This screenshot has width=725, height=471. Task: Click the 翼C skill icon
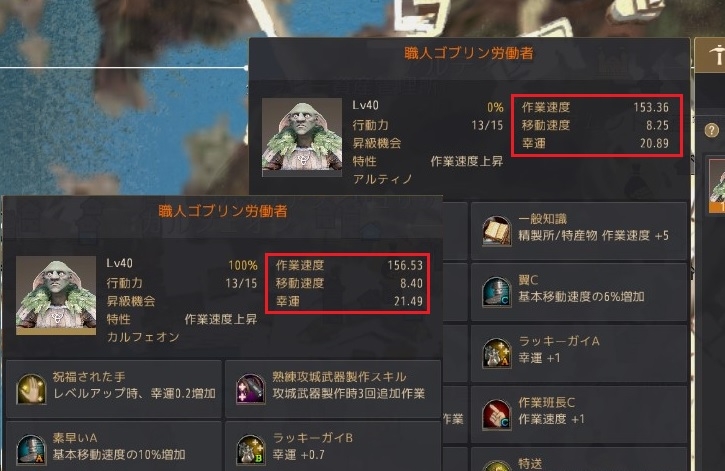pyautogui.click(x=497, y=292)
